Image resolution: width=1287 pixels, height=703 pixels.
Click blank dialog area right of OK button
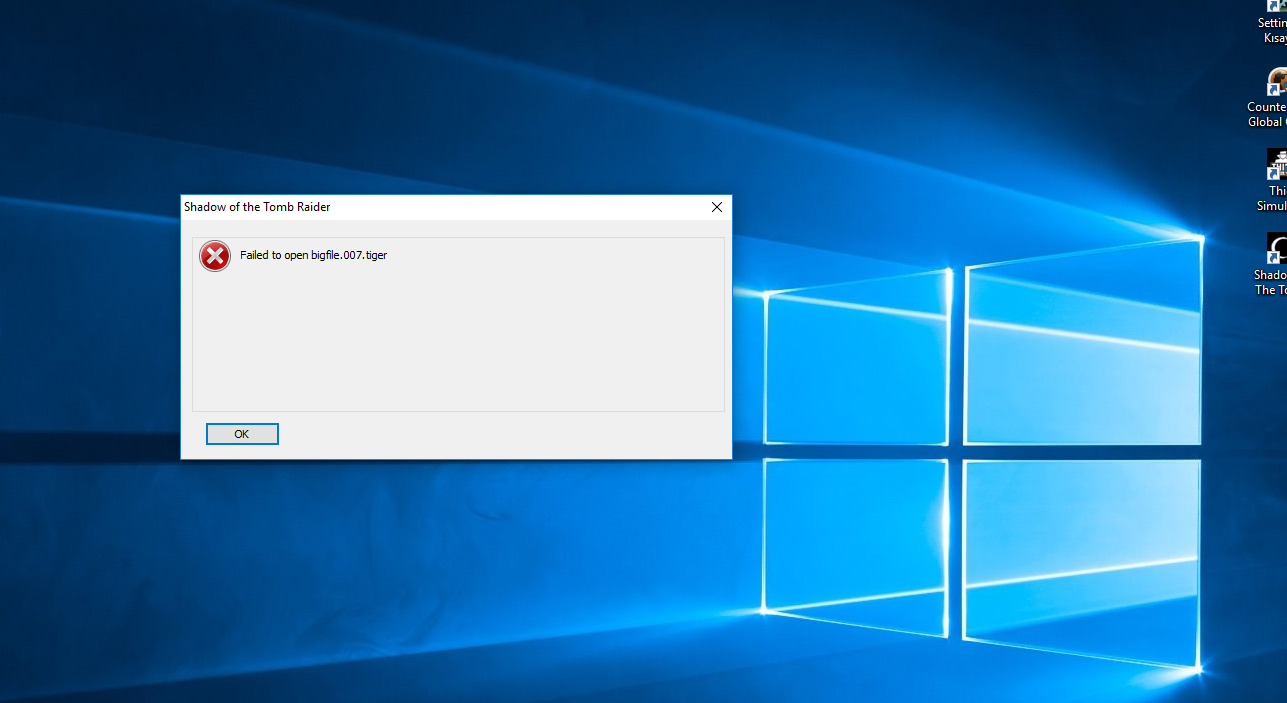[500, 435]
